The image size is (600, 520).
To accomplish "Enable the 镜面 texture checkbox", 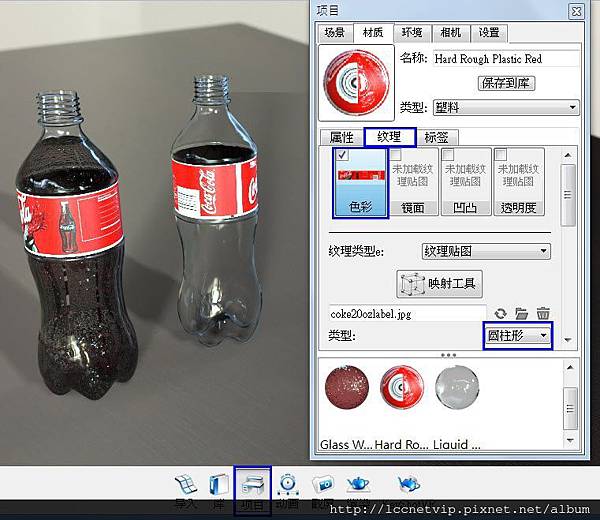I will tap(396, 155).
